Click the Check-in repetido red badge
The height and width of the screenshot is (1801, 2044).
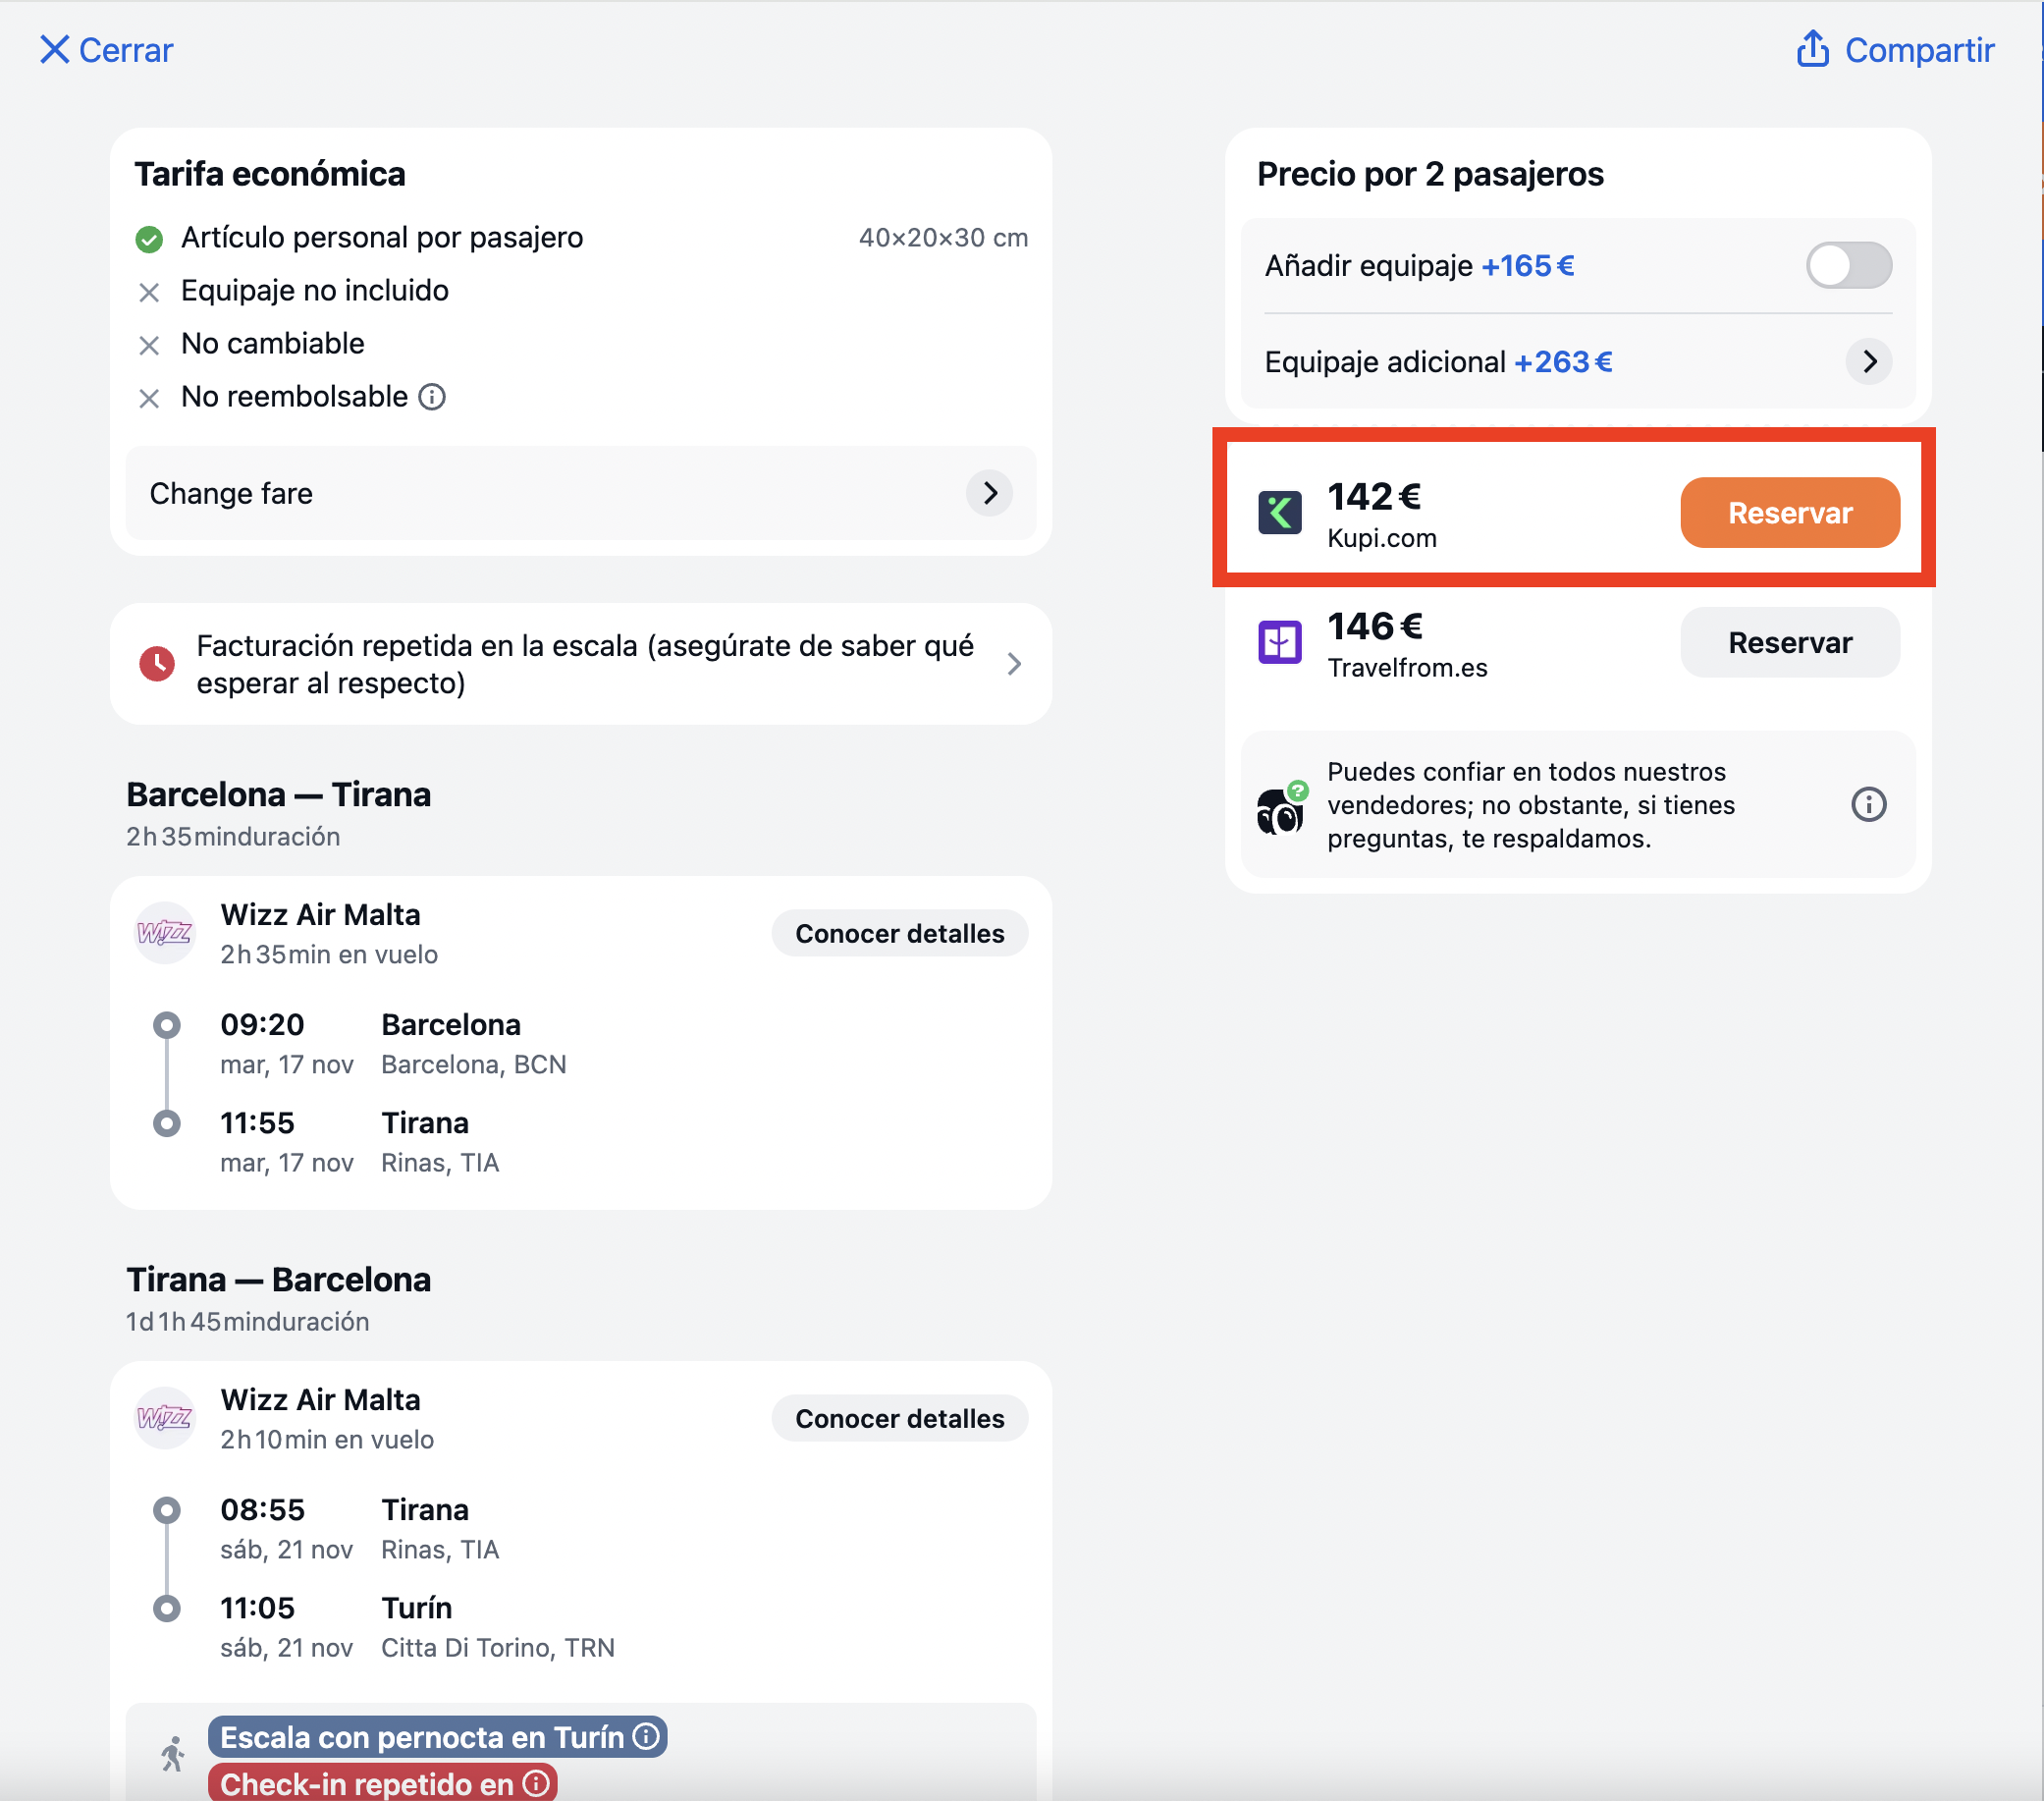coord(383,1782)
